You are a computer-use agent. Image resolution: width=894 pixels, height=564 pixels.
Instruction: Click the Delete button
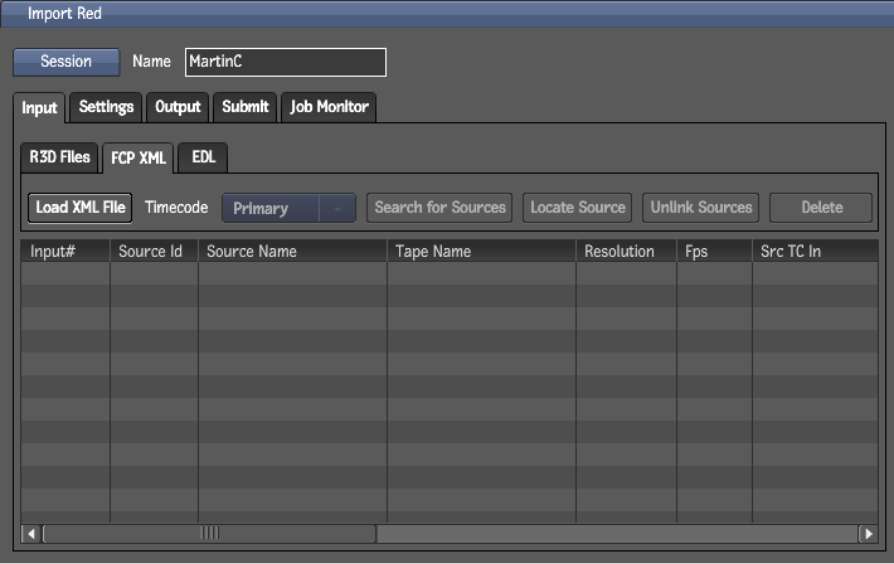coord(821,208)
